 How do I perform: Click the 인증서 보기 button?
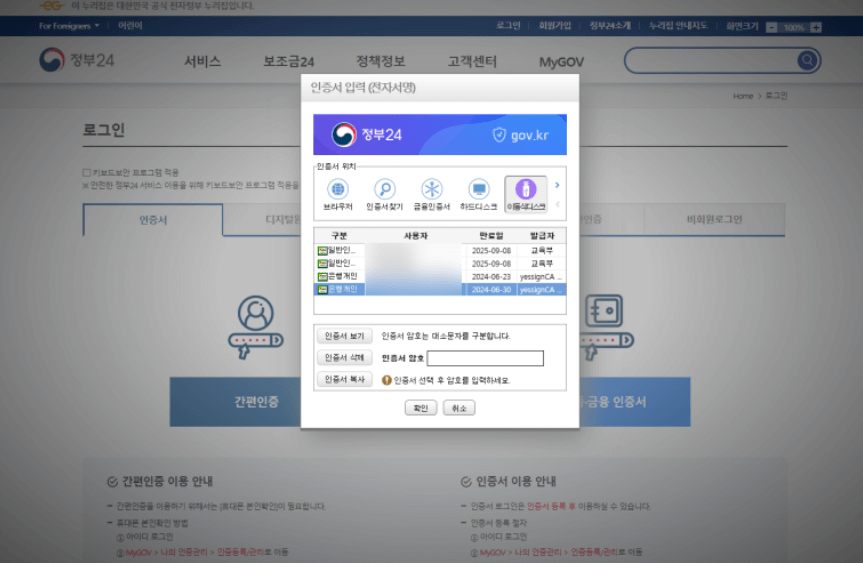[x=345, y=336]
